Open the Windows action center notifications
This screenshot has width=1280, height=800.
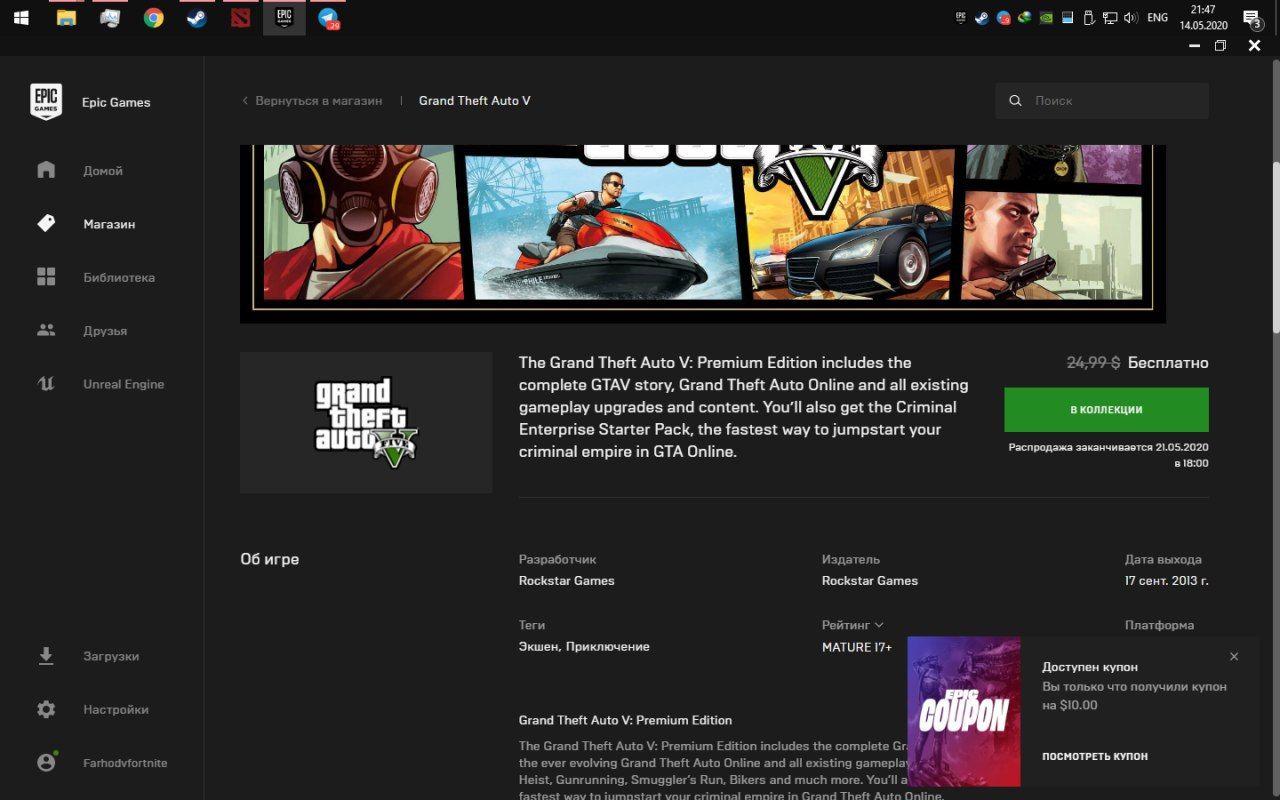[x=1254, y=18]
